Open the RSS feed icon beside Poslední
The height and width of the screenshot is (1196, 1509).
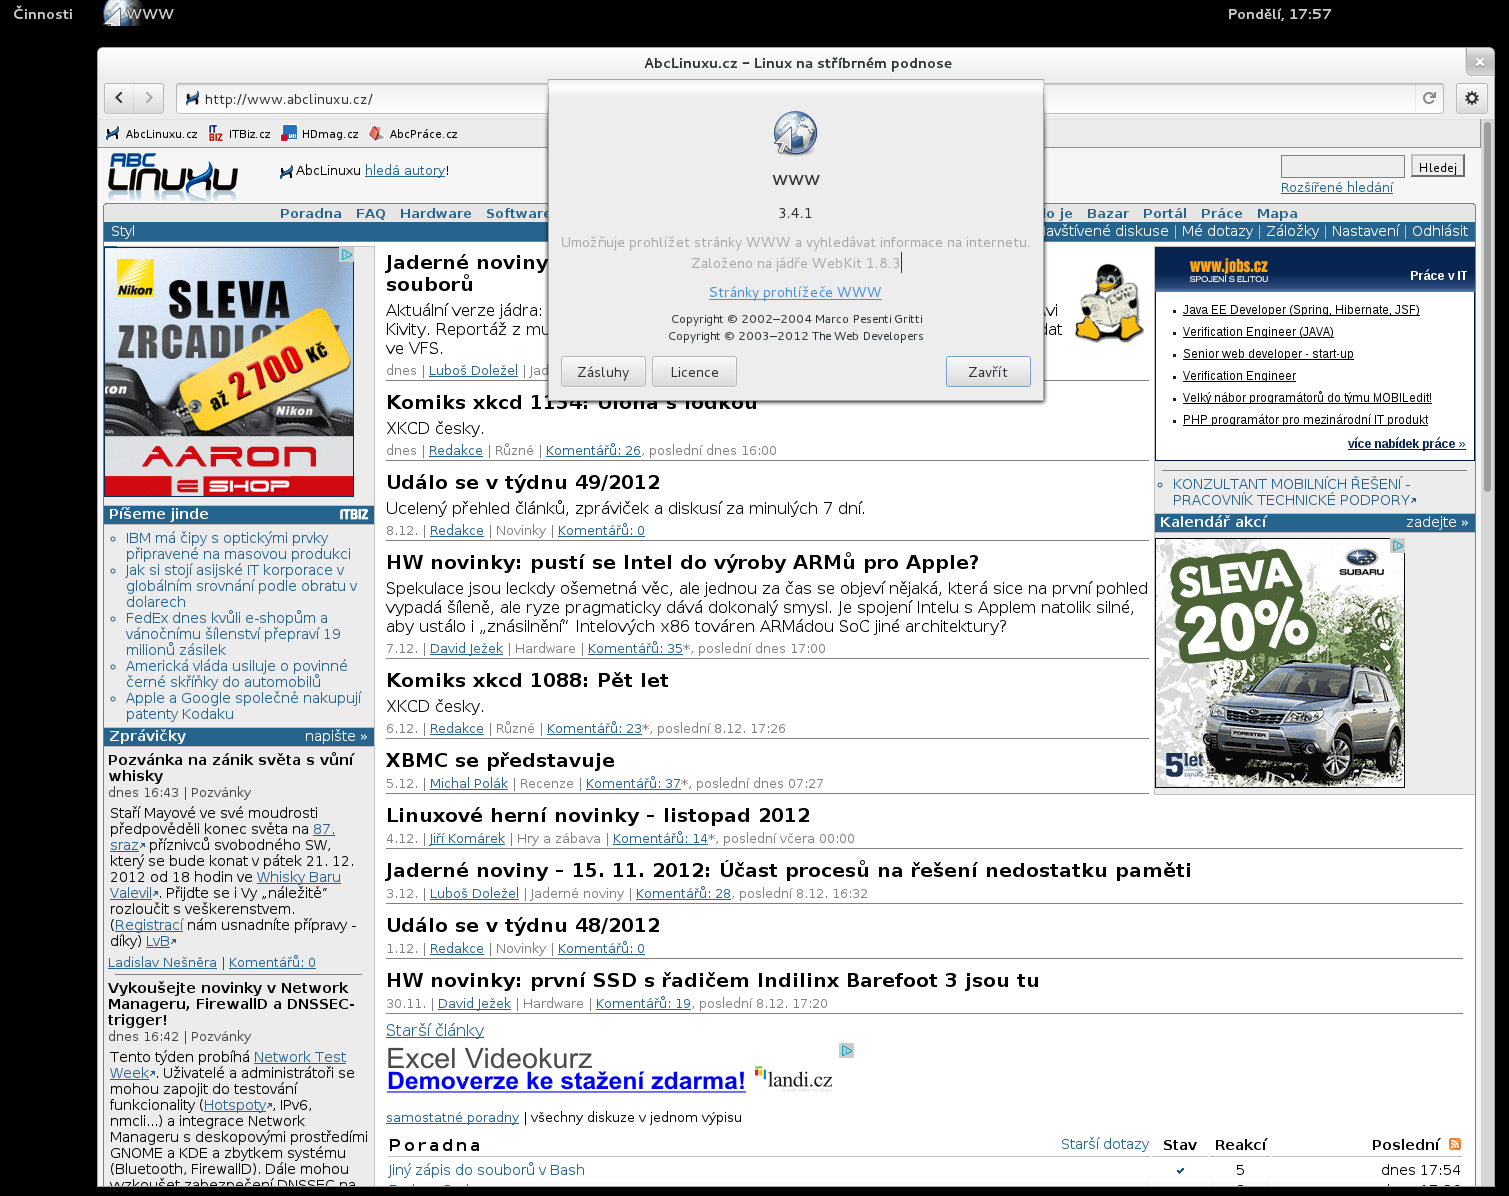coord(1455,1144)
